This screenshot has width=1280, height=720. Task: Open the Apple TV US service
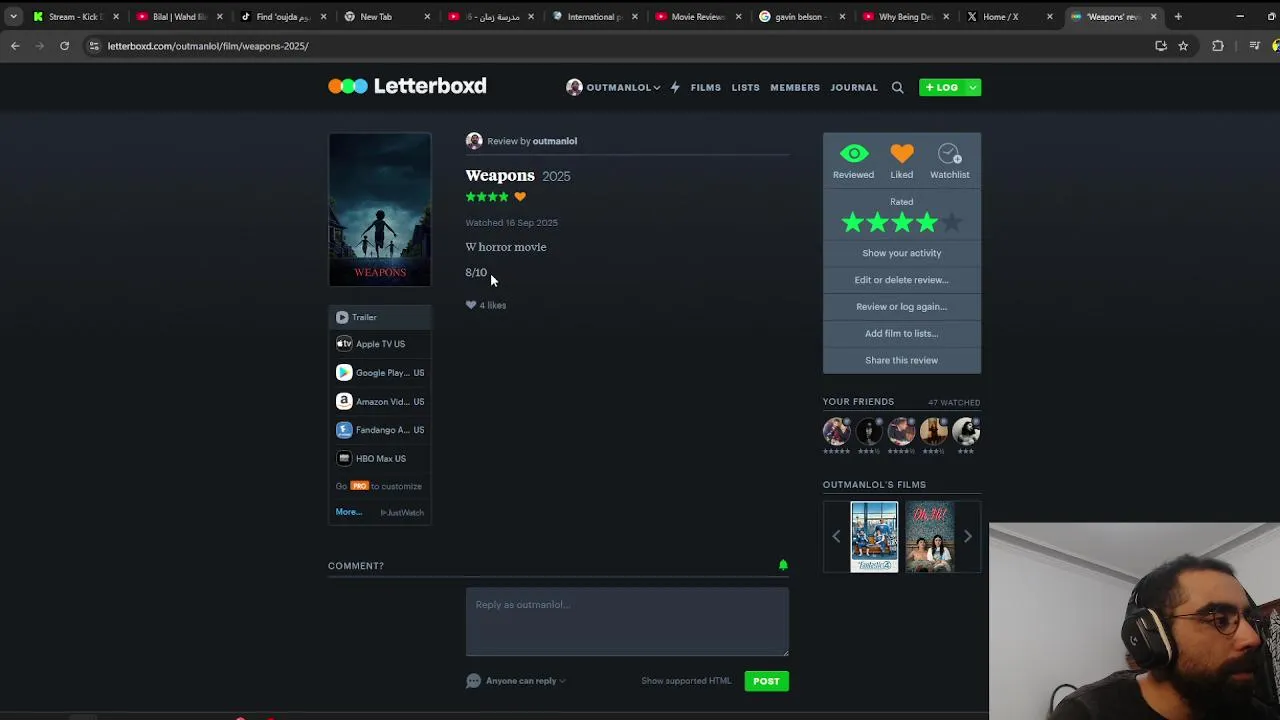pyautogui.click(x=380, y=344)
